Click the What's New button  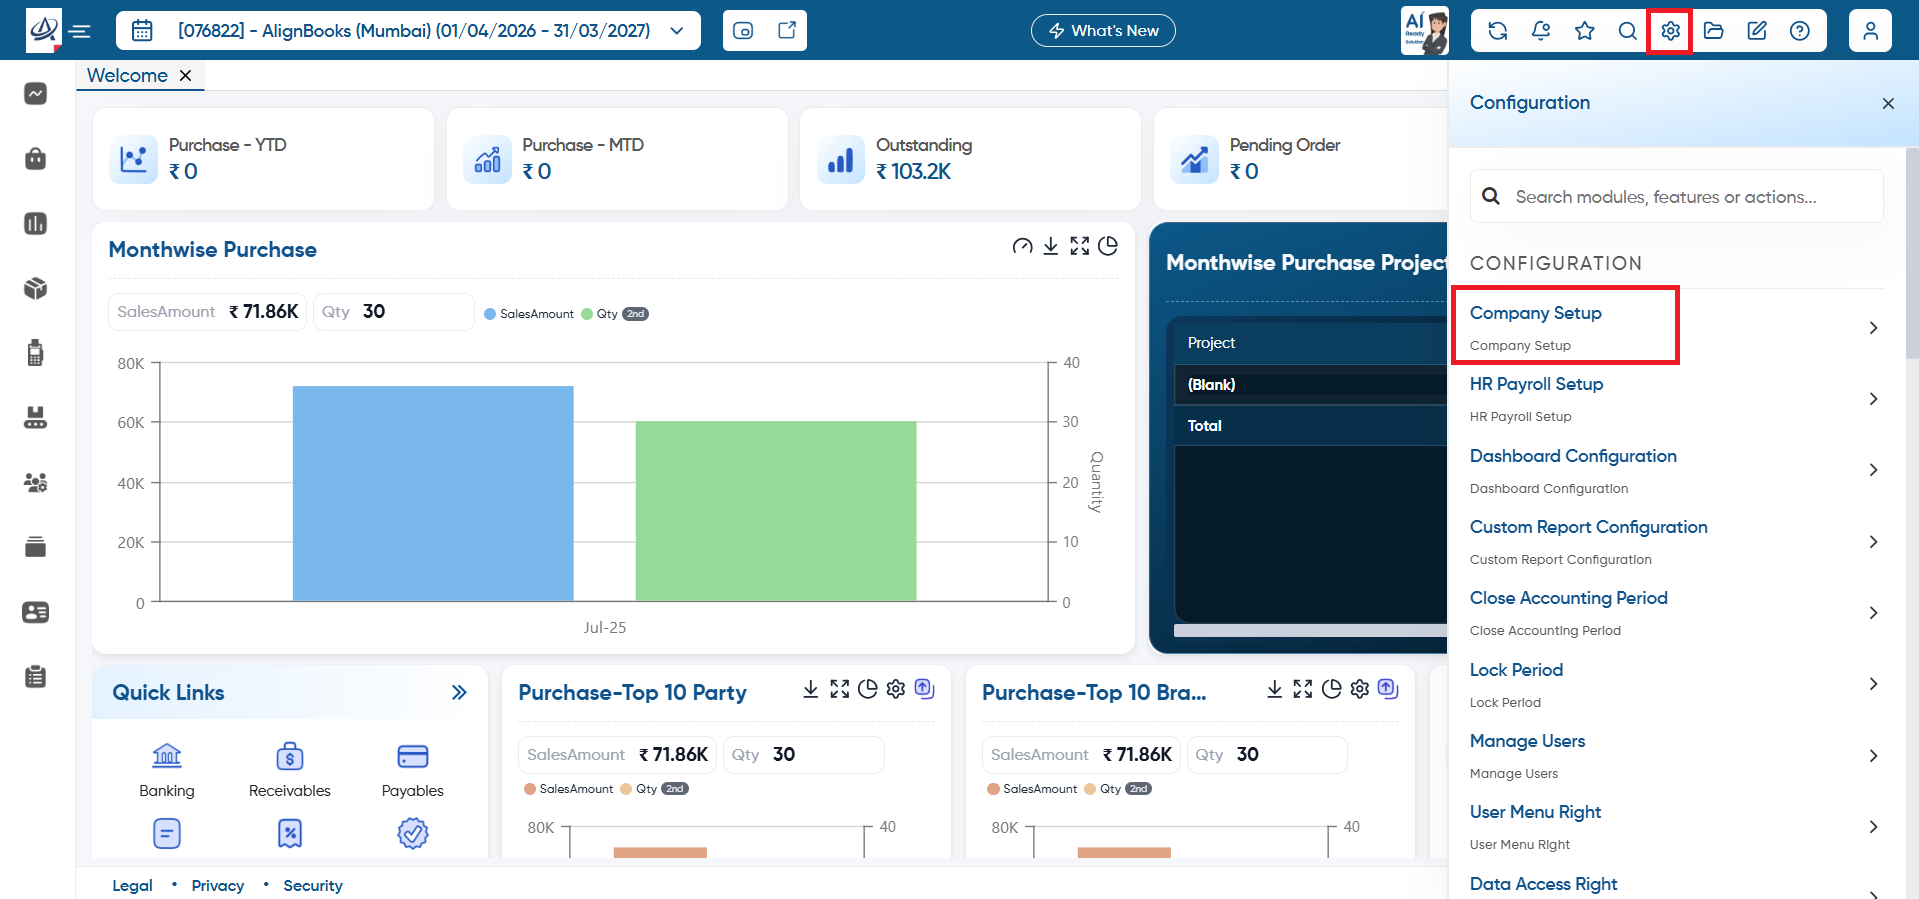(x=1103, y=31)
